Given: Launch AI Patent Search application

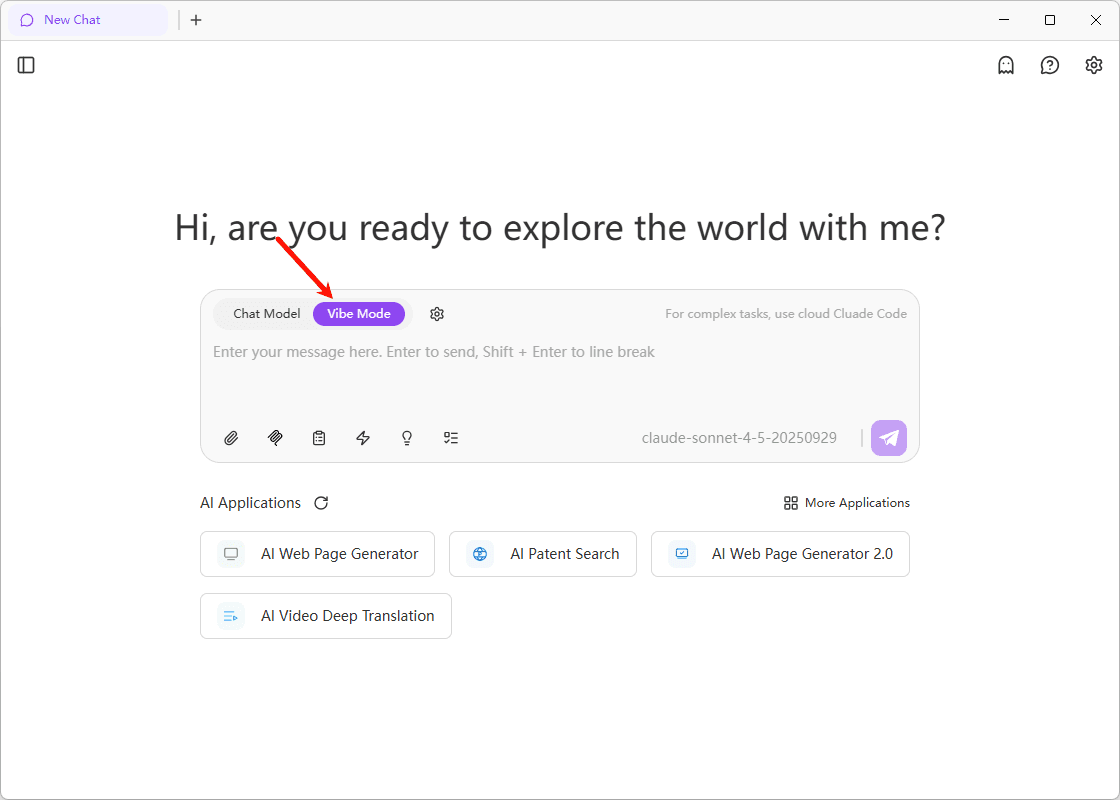Looking at the screenshot, I should (x=543, y=554).
